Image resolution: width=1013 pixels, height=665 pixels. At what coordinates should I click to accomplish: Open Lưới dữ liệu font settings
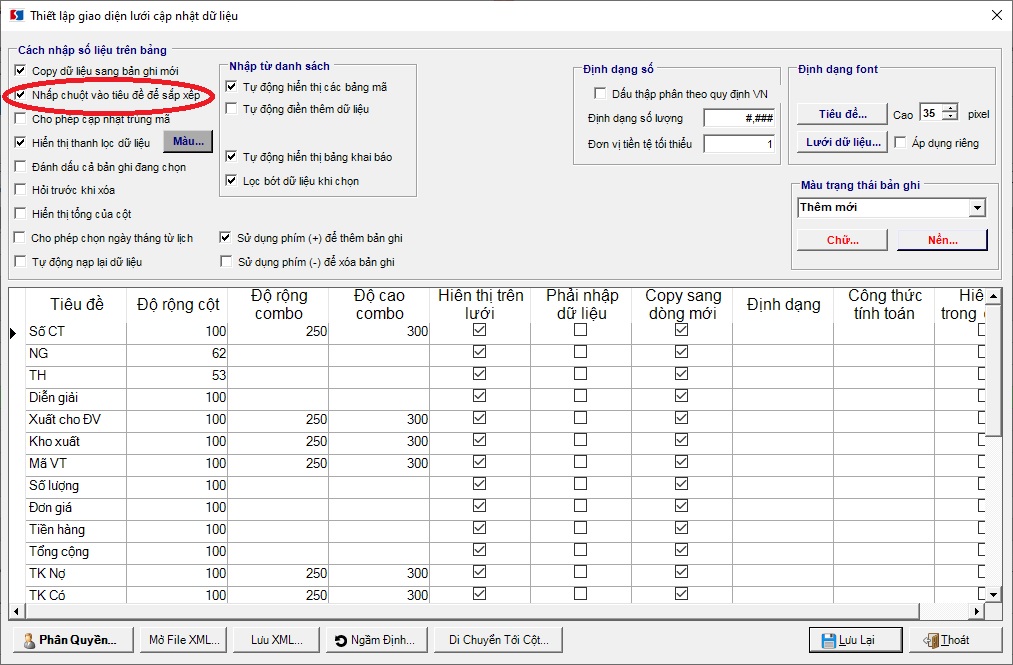pyautogui.click(x=842, y=142)
